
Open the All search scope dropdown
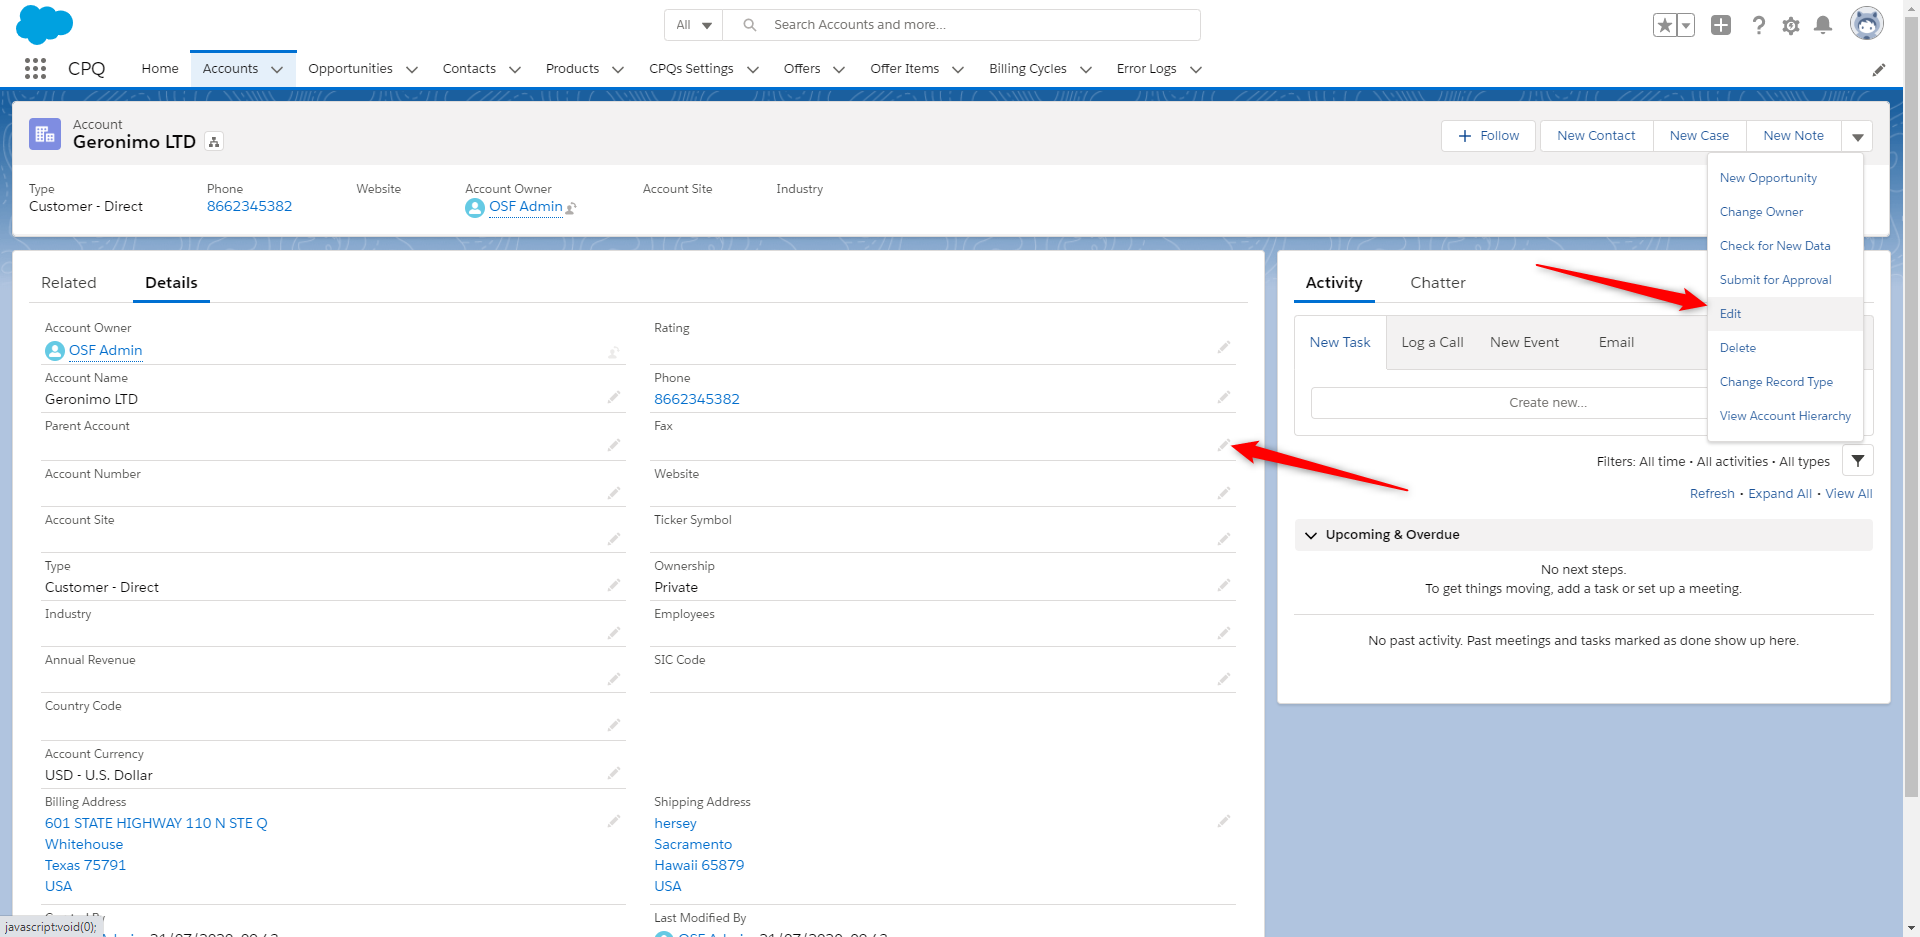click(x=693, y=25)
